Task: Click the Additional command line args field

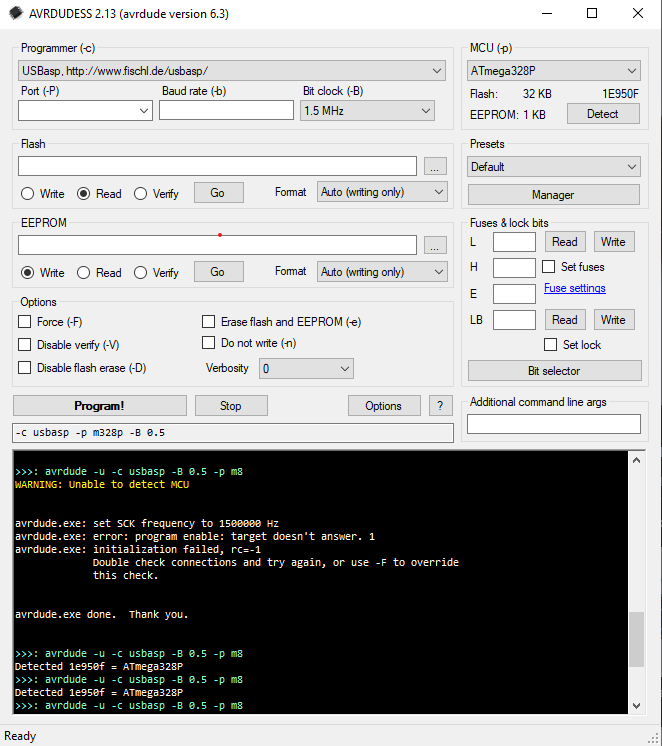Action: 554,424
